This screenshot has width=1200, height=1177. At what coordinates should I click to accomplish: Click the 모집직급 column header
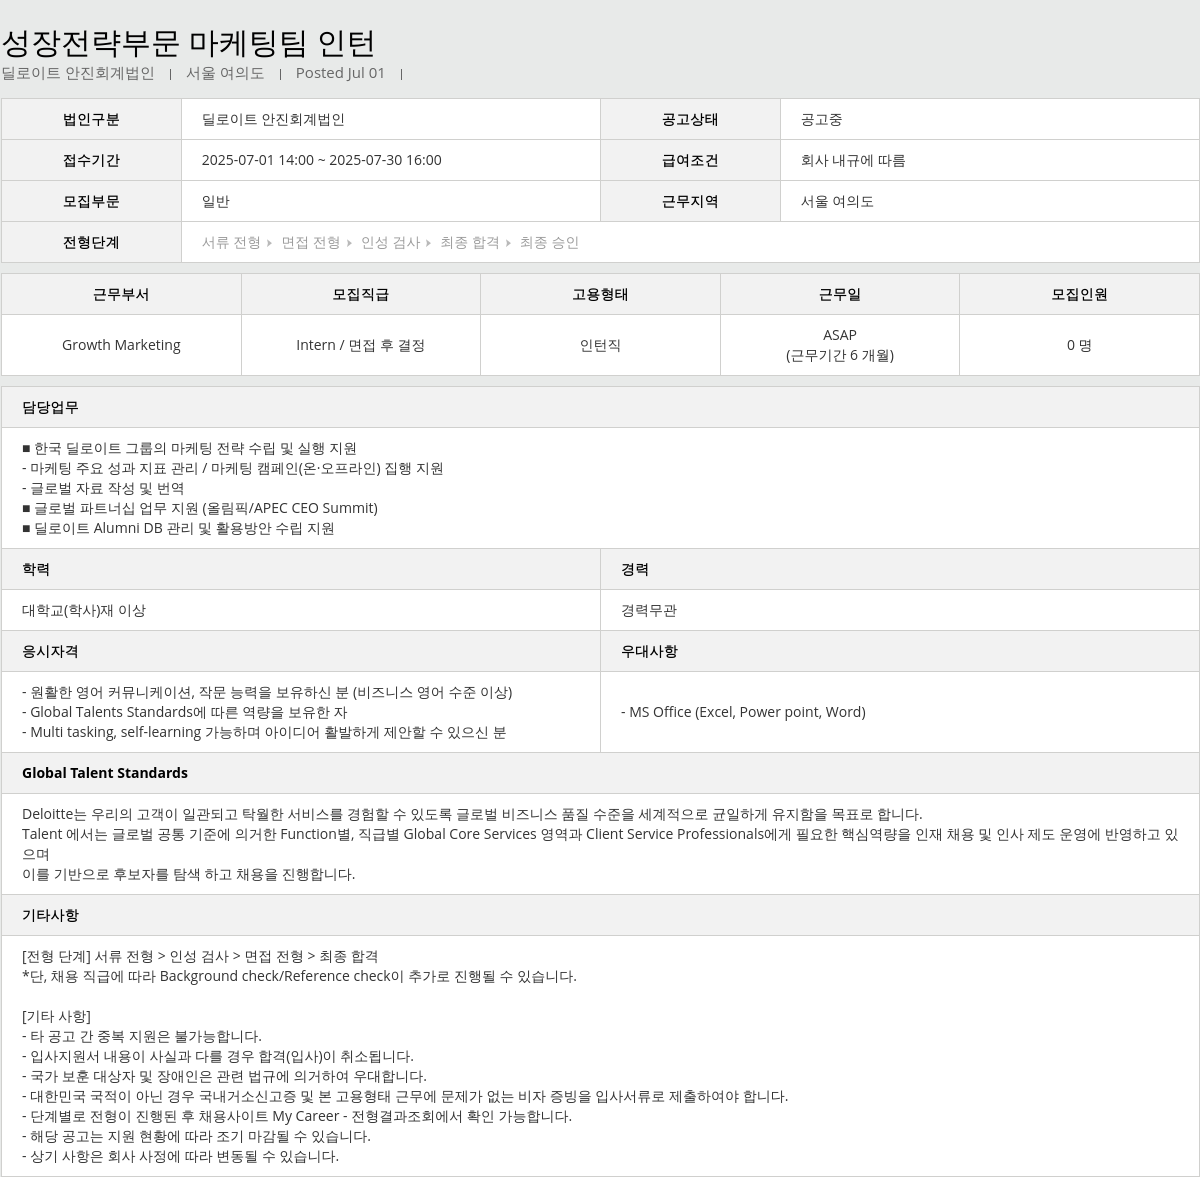coord(361,294)
